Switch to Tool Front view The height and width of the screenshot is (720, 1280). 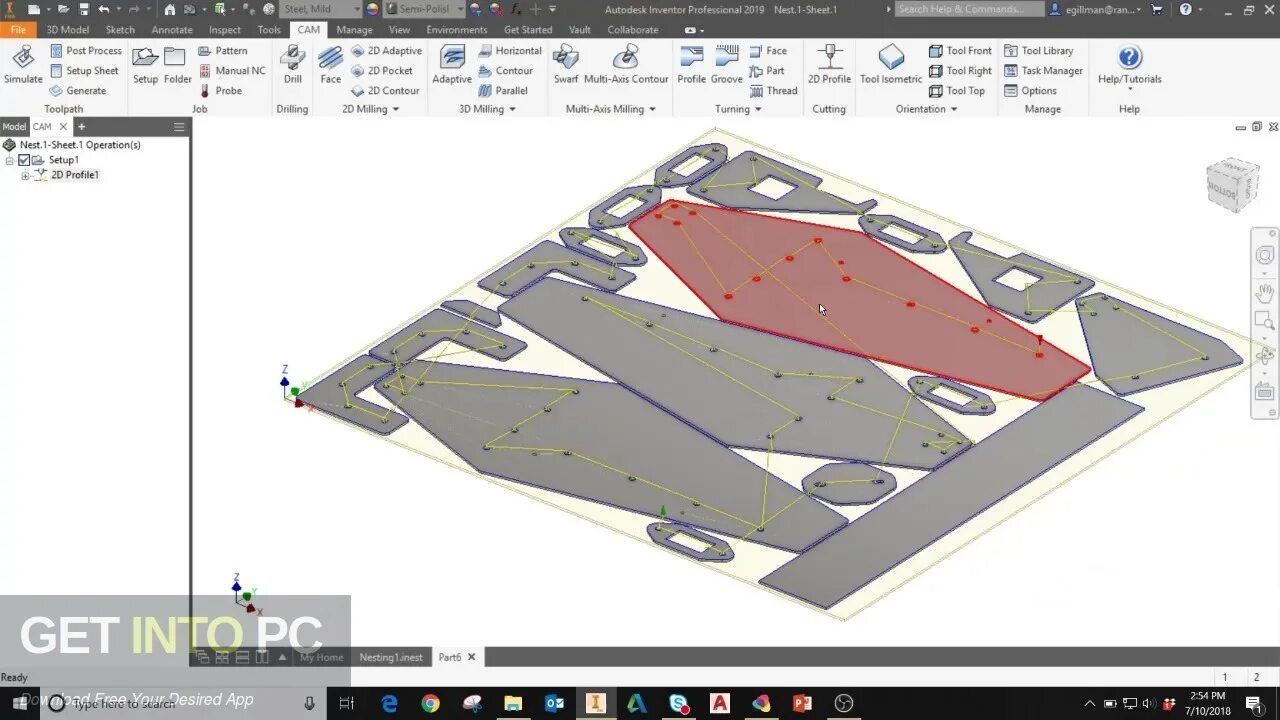(x=960, y=51)
